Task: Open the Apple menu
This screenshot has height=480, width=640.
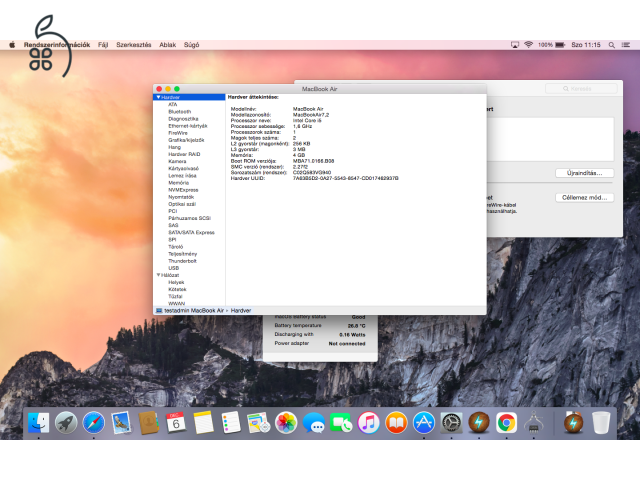Action: click(12, 45)
